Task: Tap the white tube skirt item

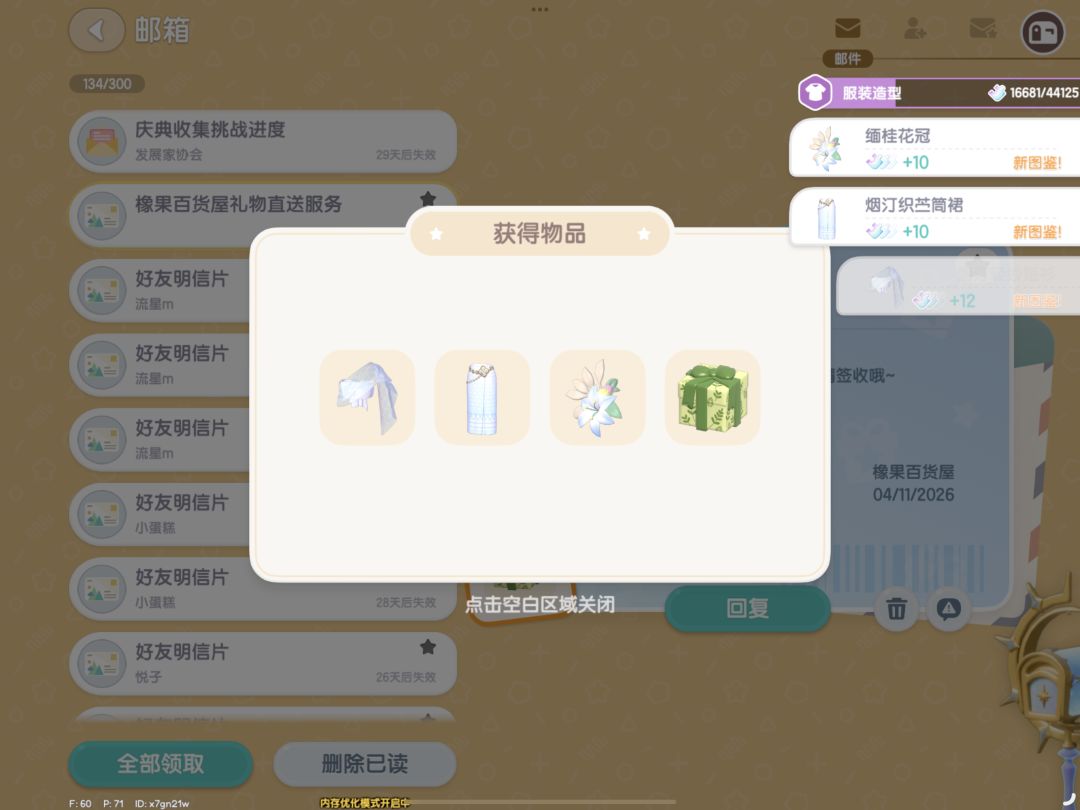Action: (482, 397)
